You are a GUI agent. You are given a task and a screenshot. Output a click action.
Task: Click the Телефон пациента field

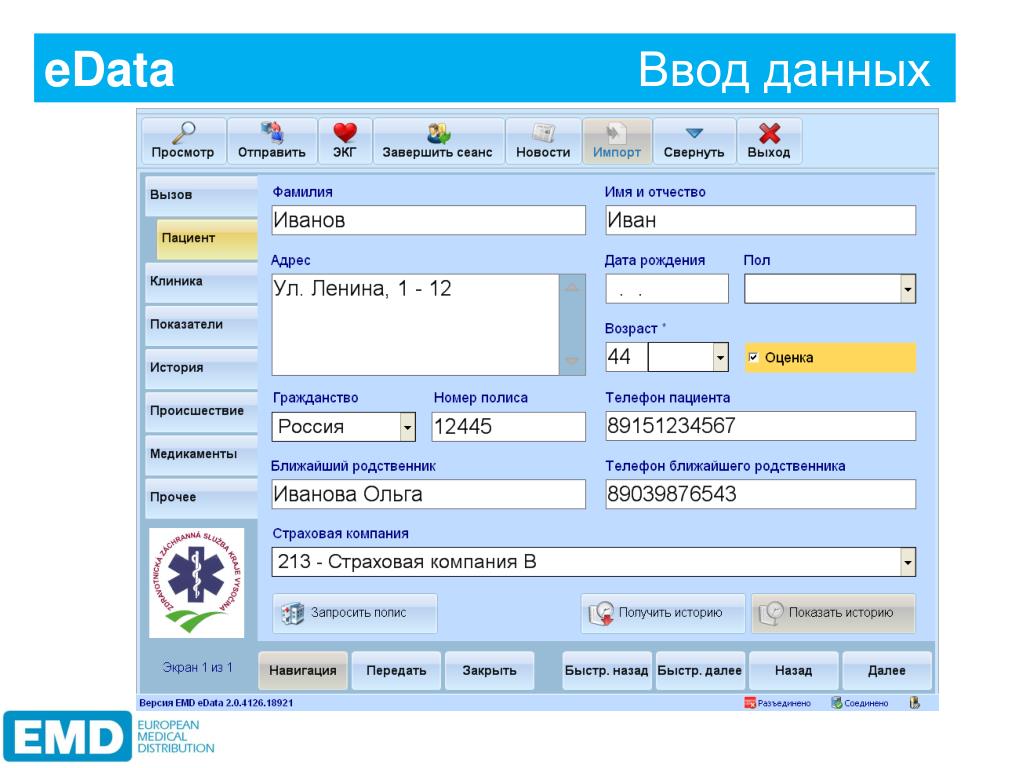pyautogui.click(x=760, y=426)
